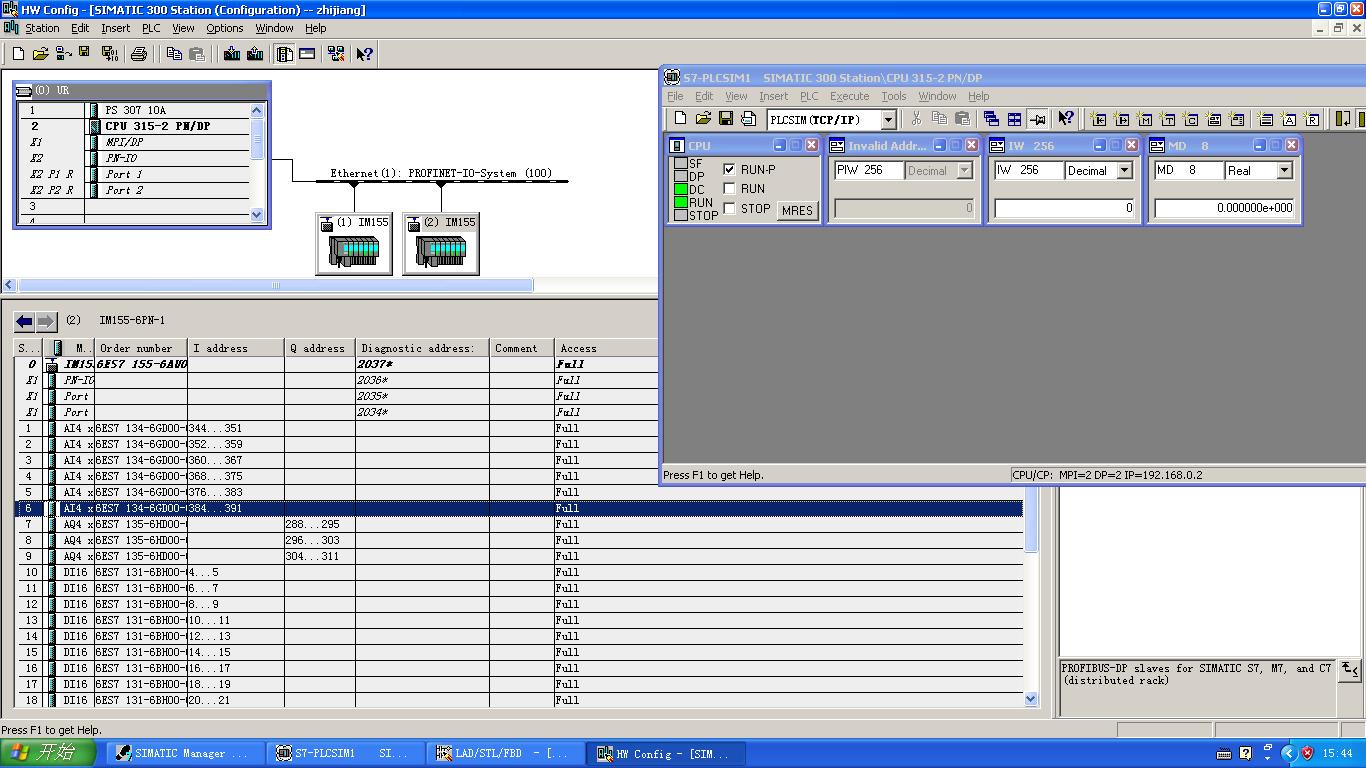Insert a Bit Memory view in PLCSIM
1366x768 pixels.
click(x=1144, y=119)
